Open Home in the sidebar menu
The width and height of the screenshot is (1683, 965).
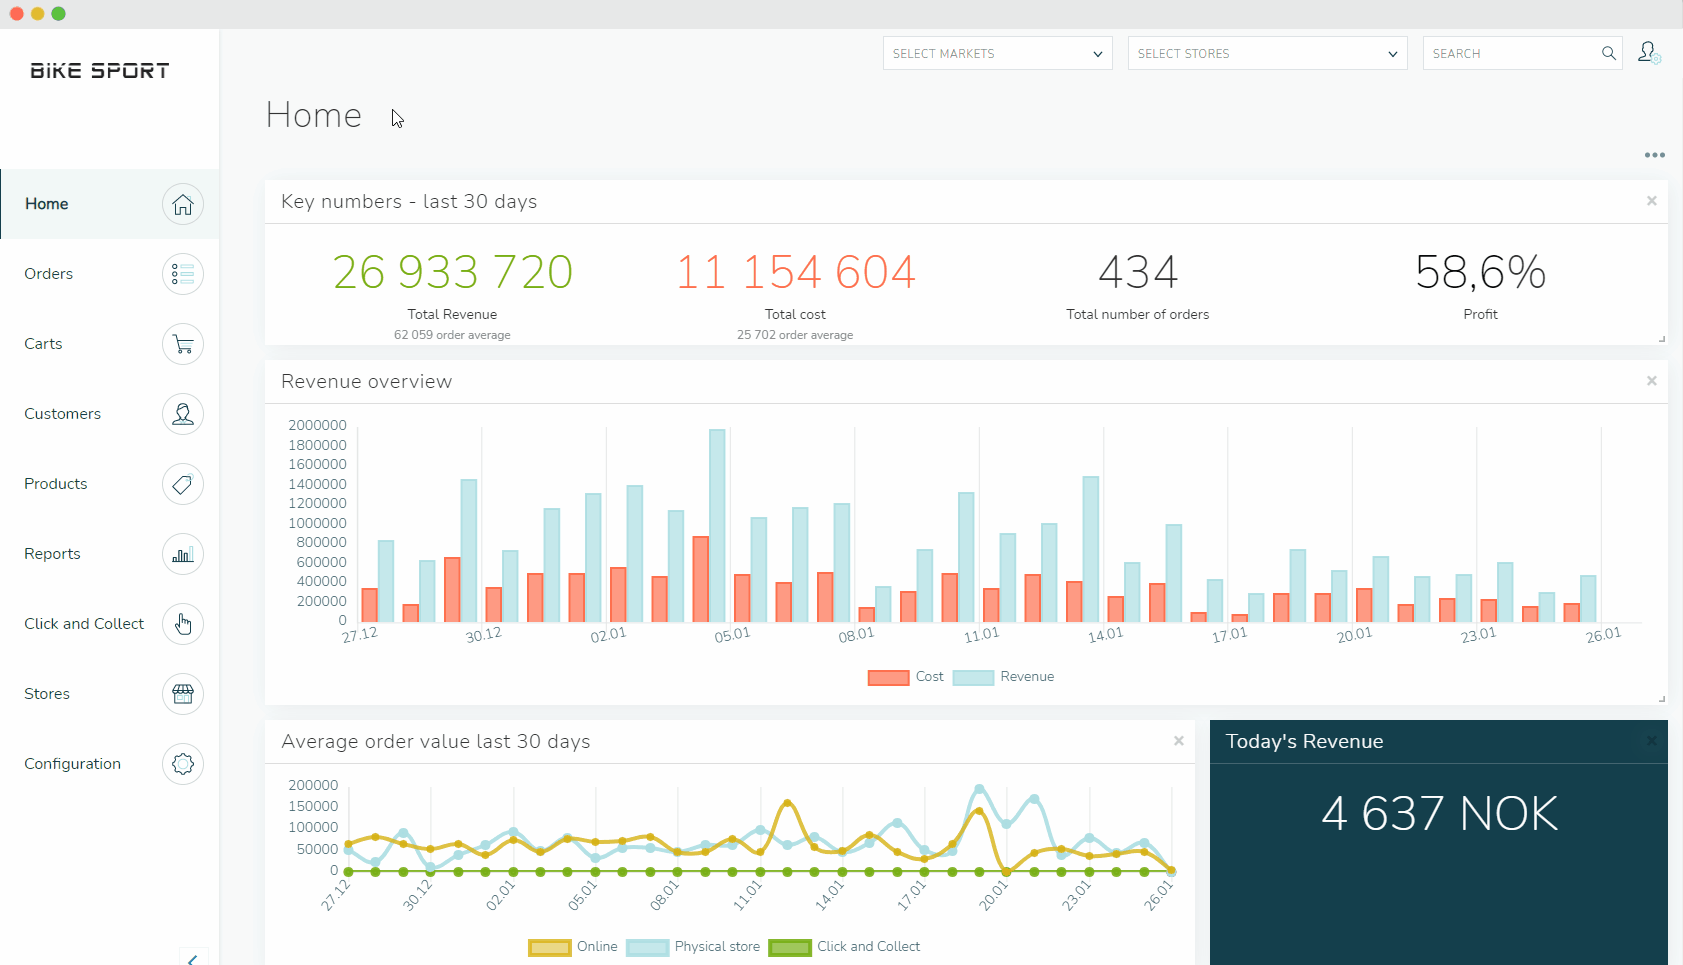[x=110, y=204]
